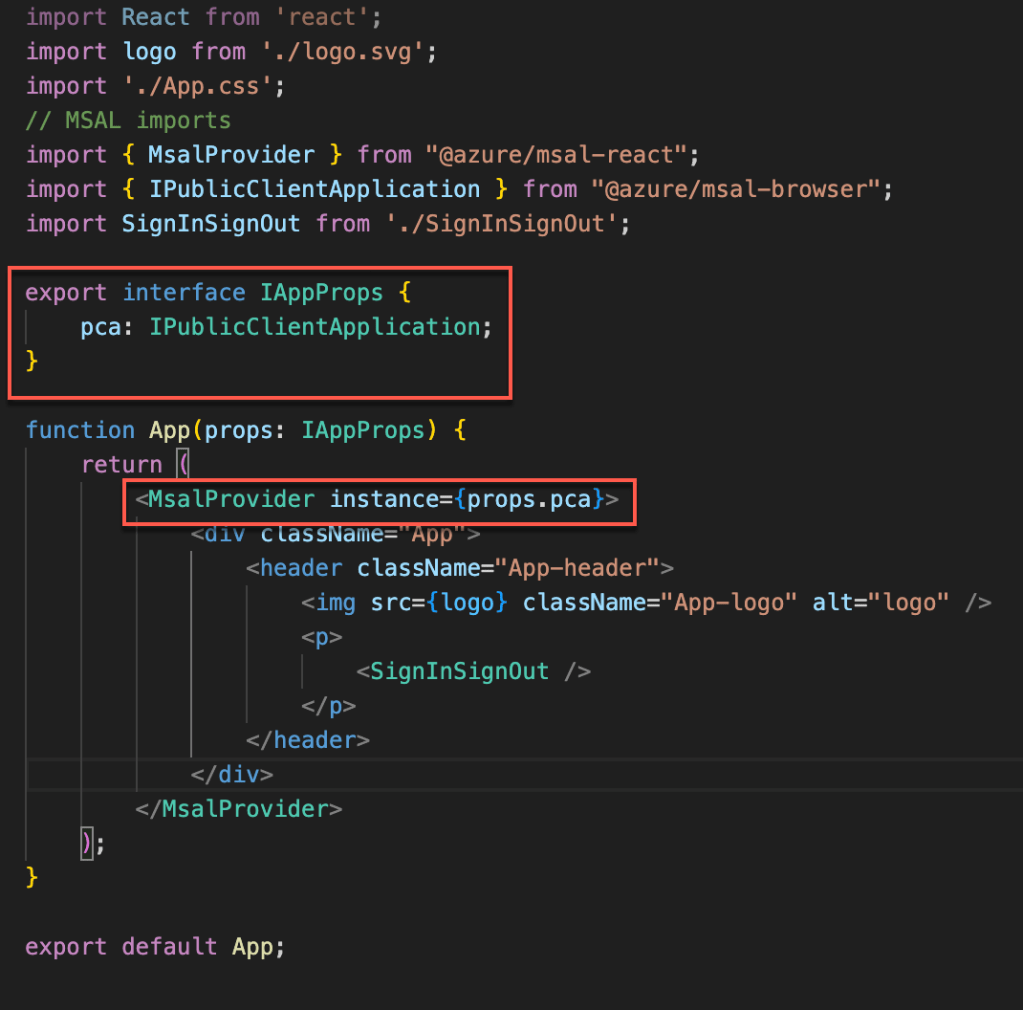
Task: Click the SignInSignOut JSX component tag
Action: (x=459, y=671)
